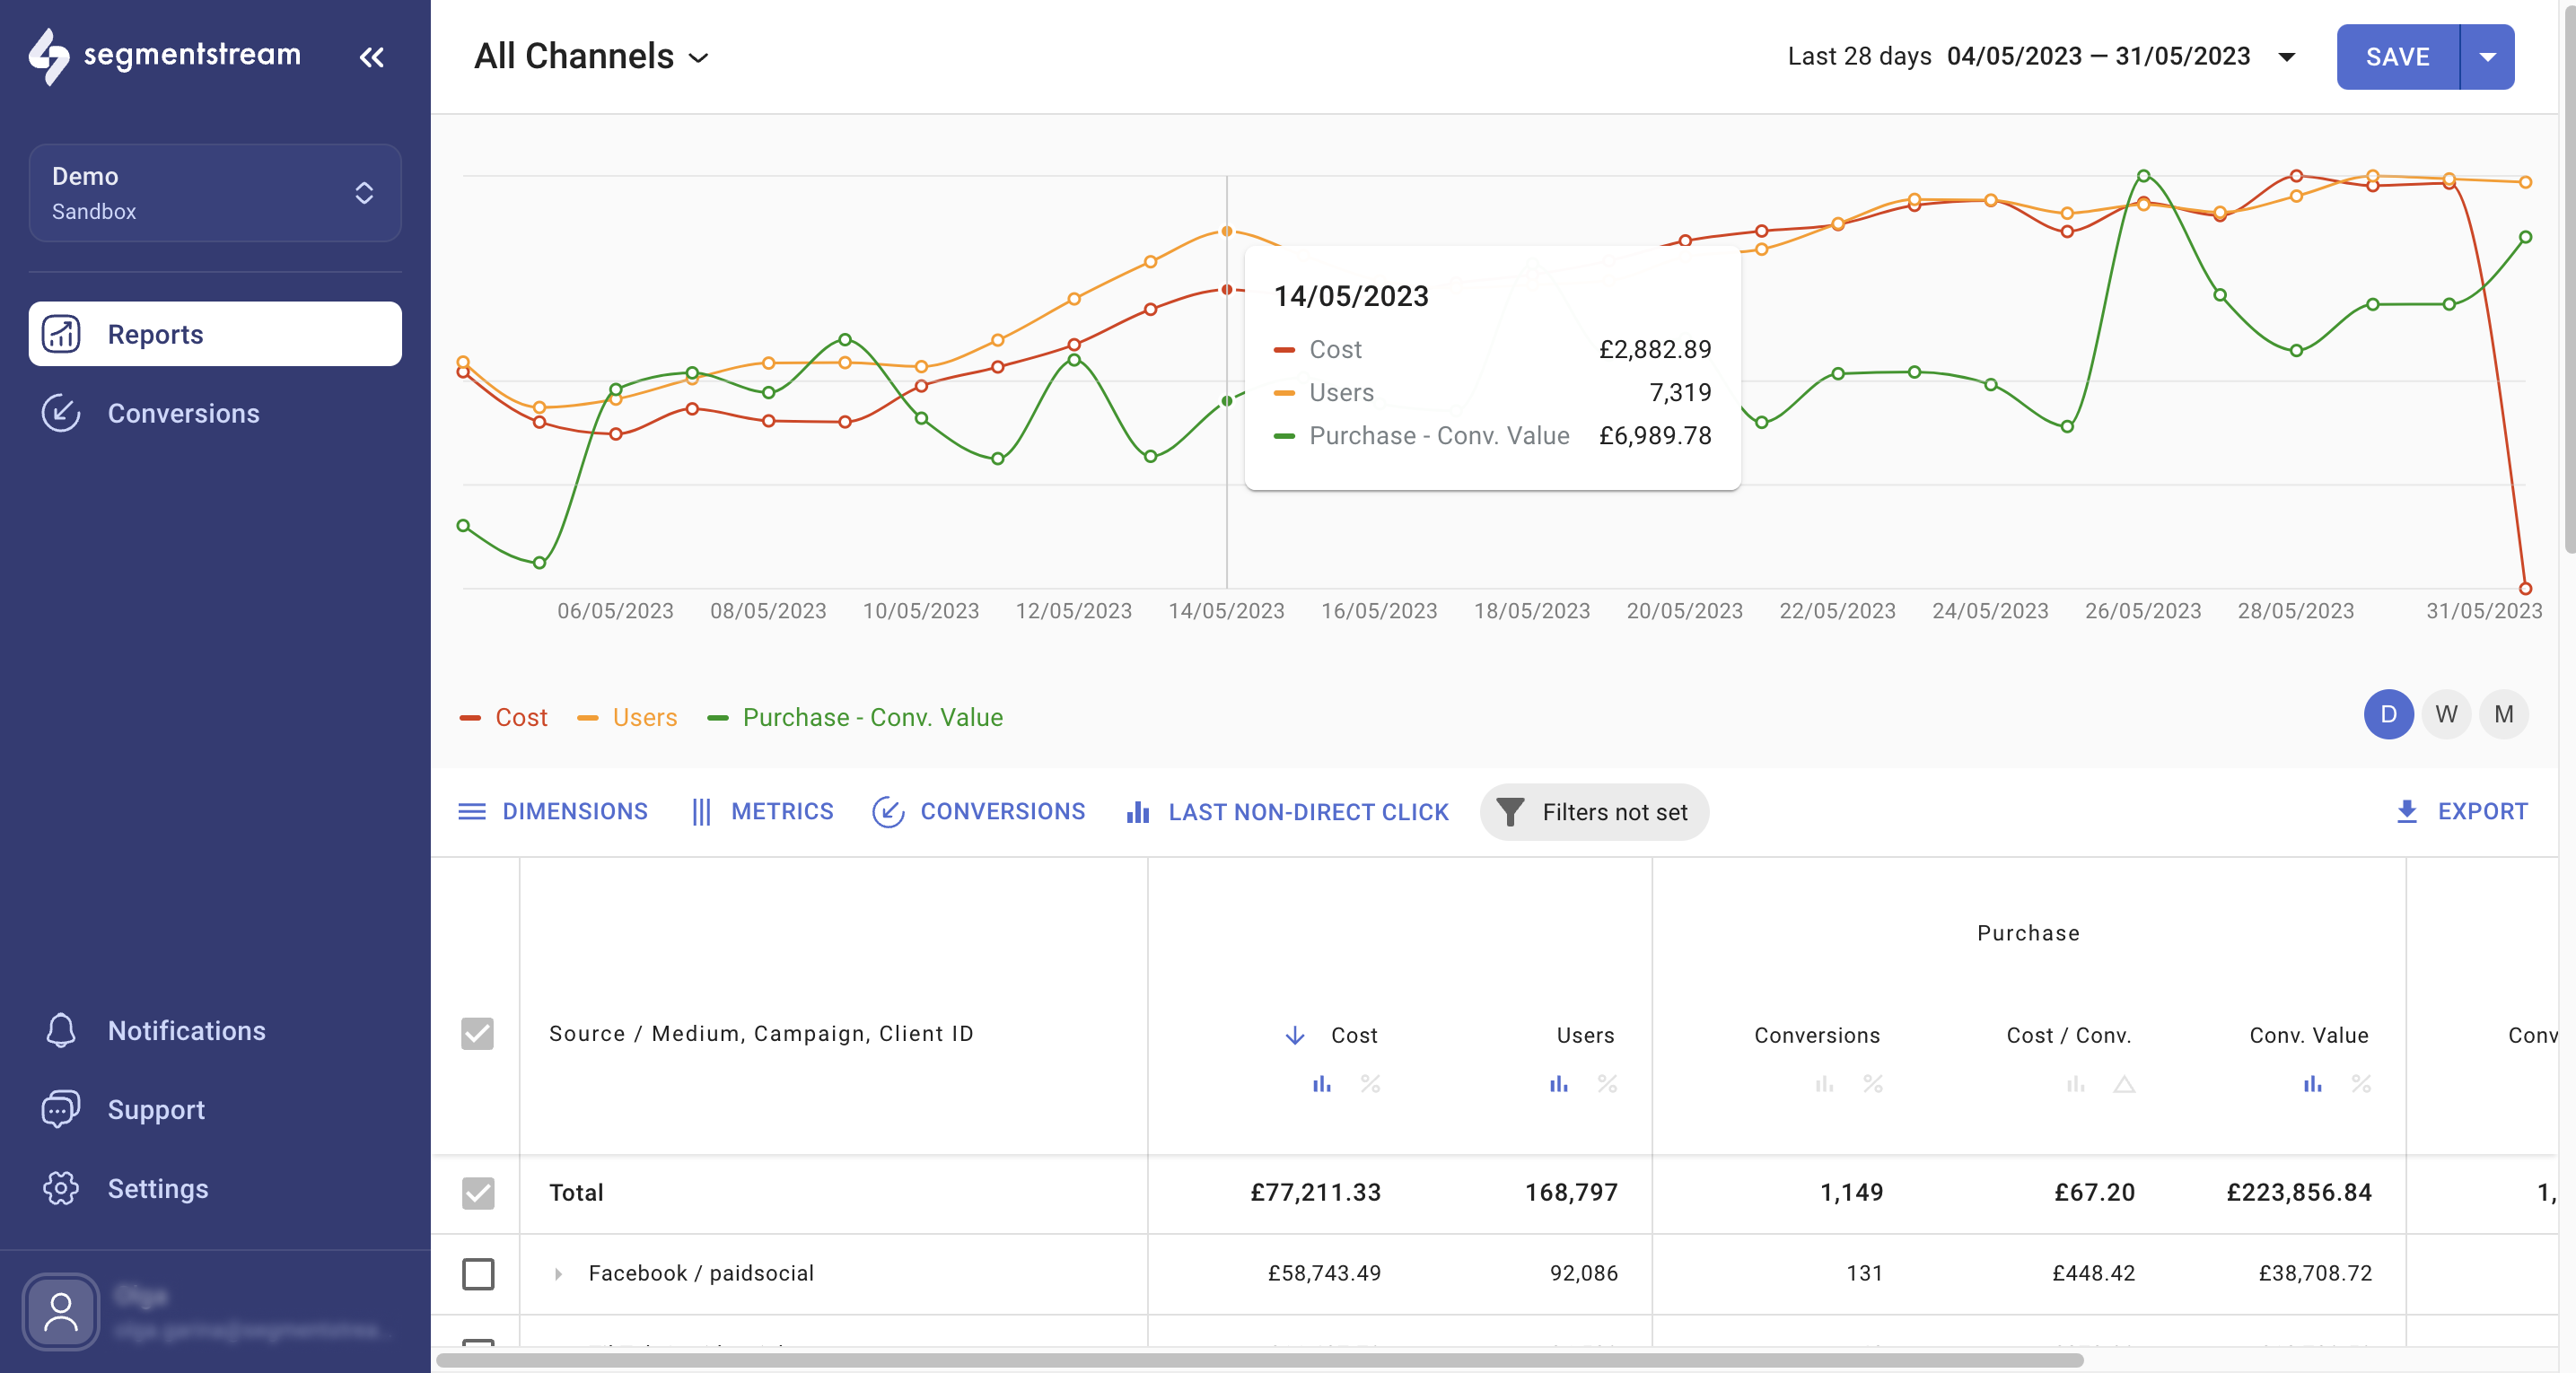Switch chart granularity to Monthly
2576x1373 pixels.
(2505, 714)
